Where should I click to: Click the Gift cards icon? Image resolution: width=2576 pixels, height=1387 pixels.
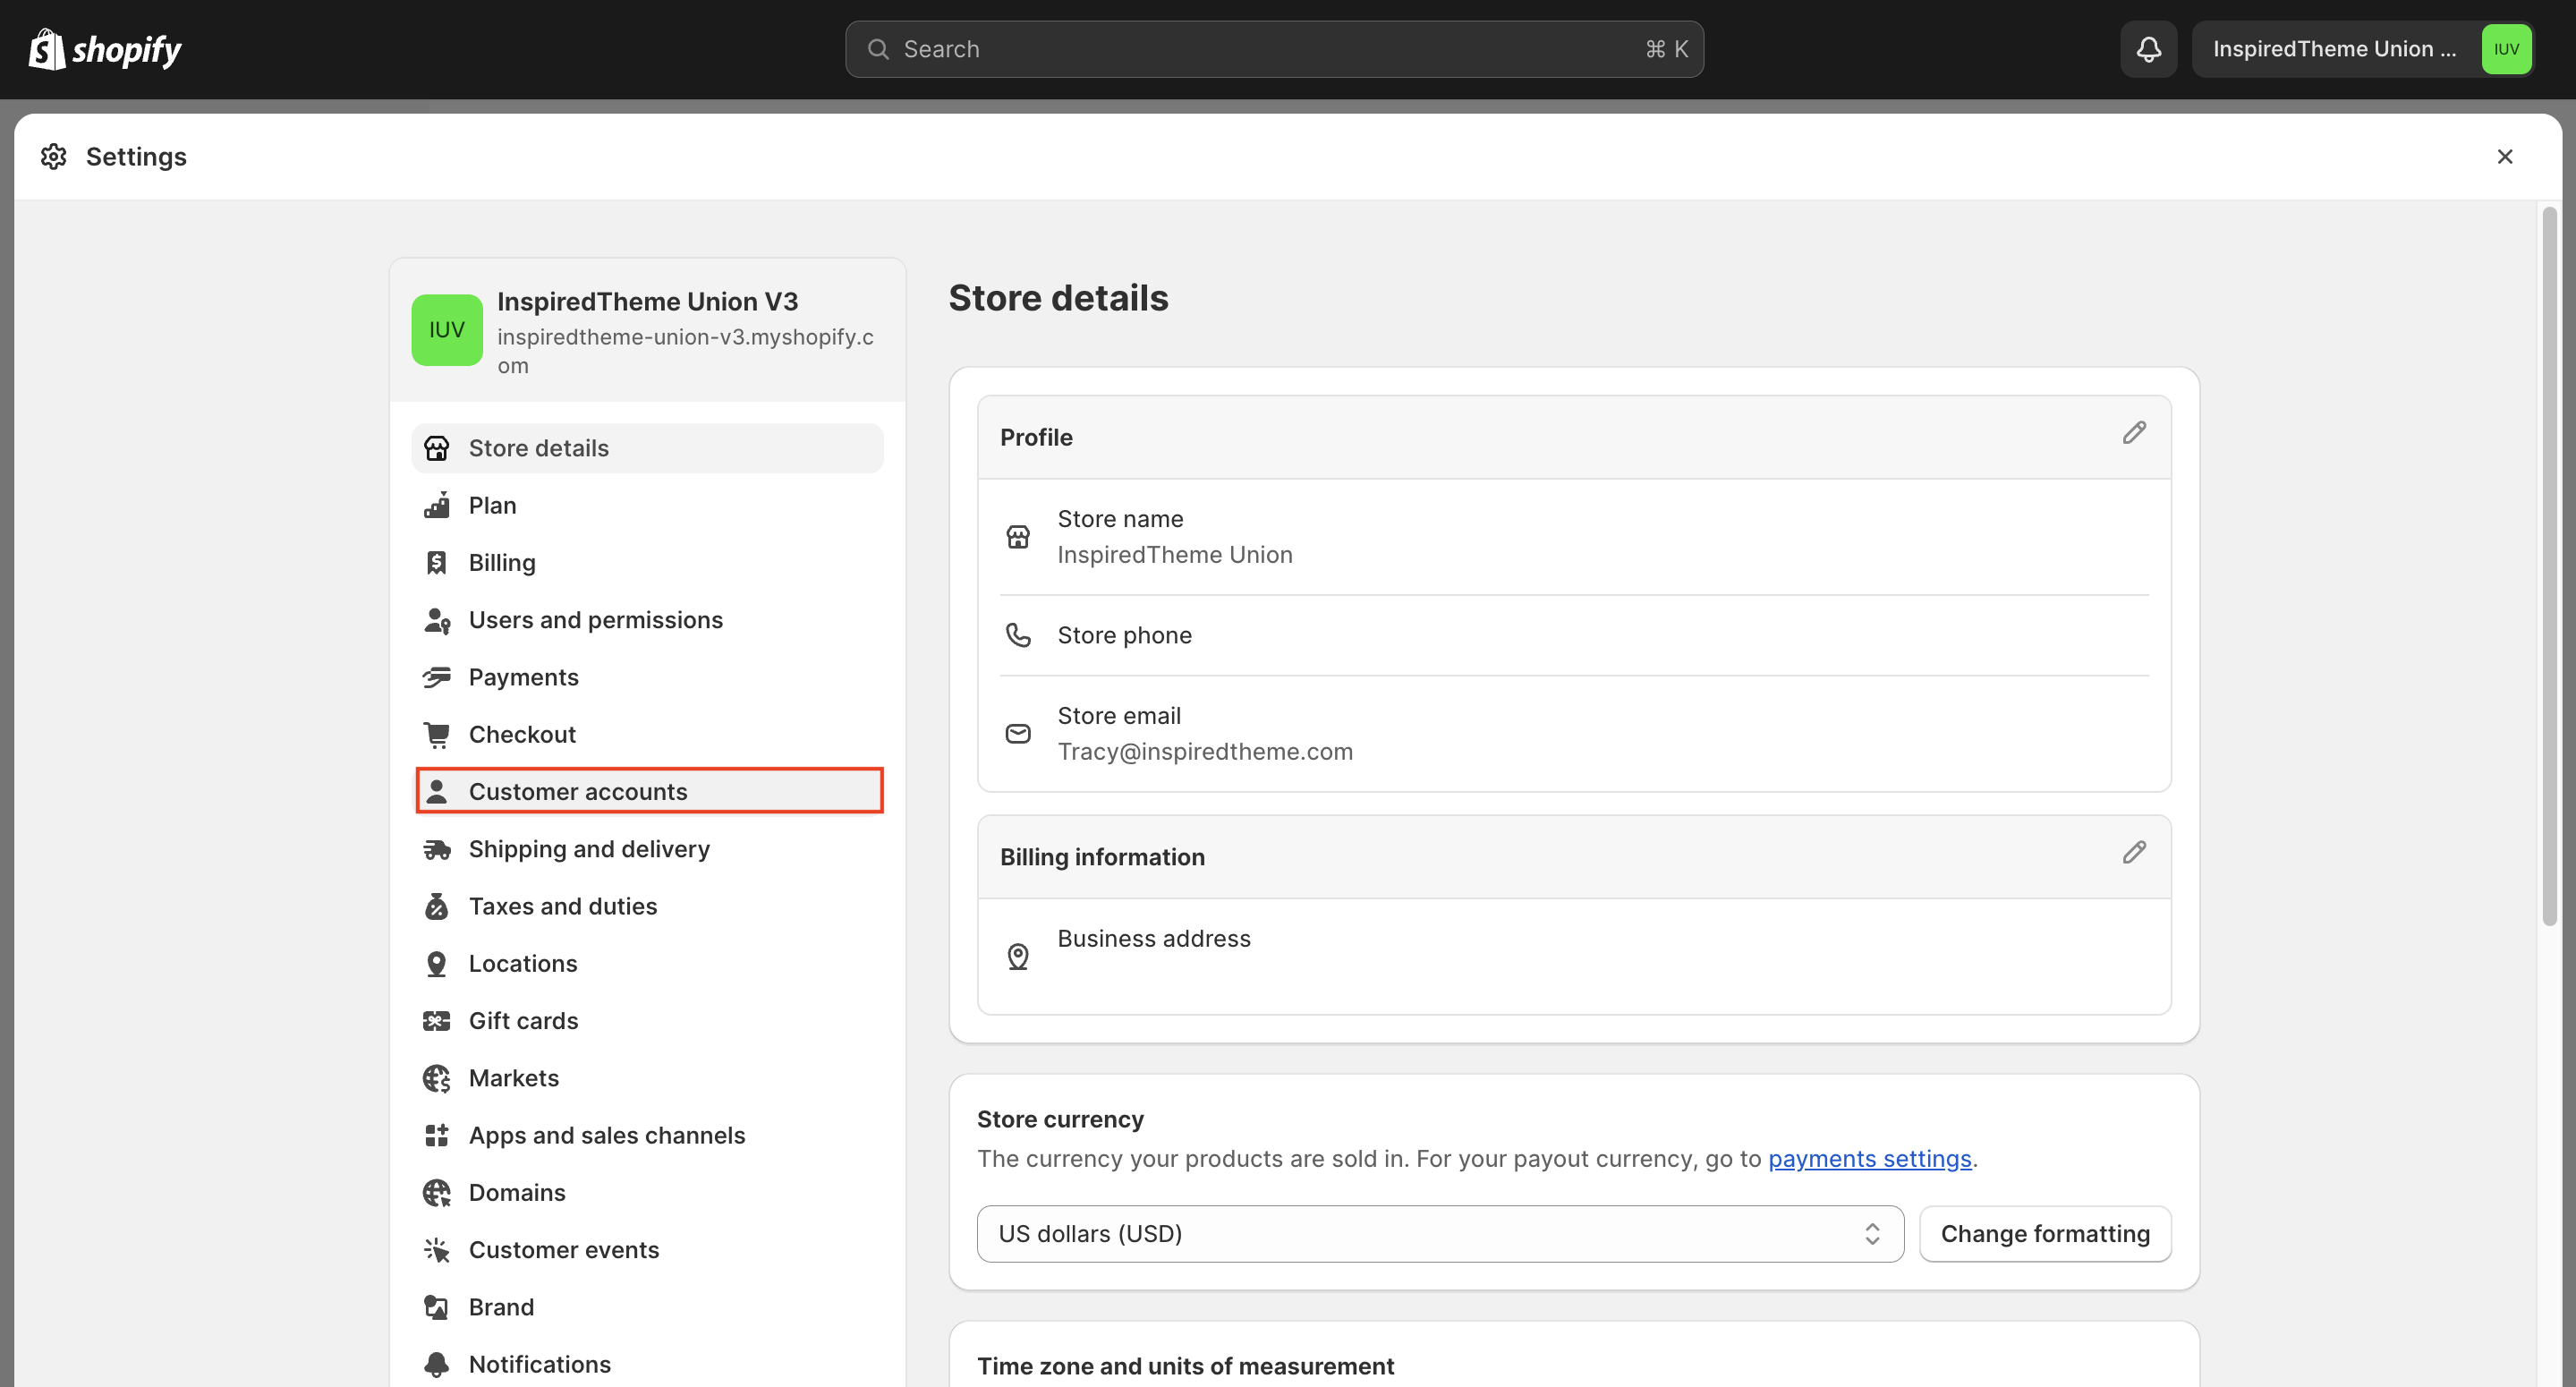point(437,1021)
